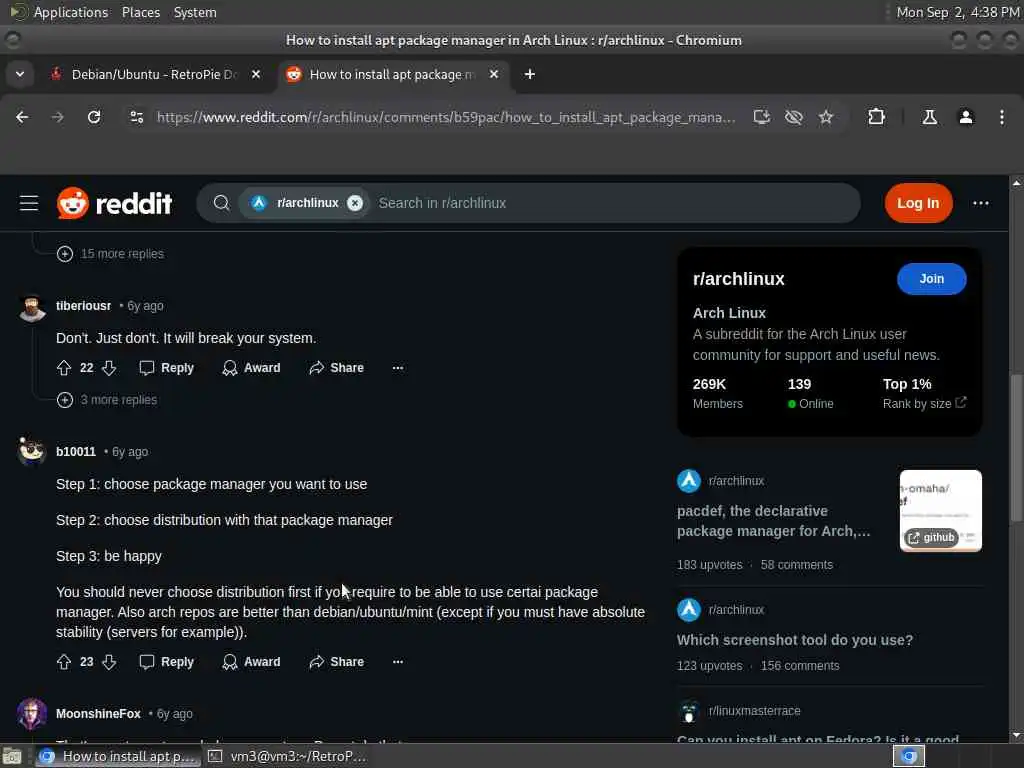Open the System menu
Screen dimensions: 1024x768
pyautogui.click(x=195, y=12)
